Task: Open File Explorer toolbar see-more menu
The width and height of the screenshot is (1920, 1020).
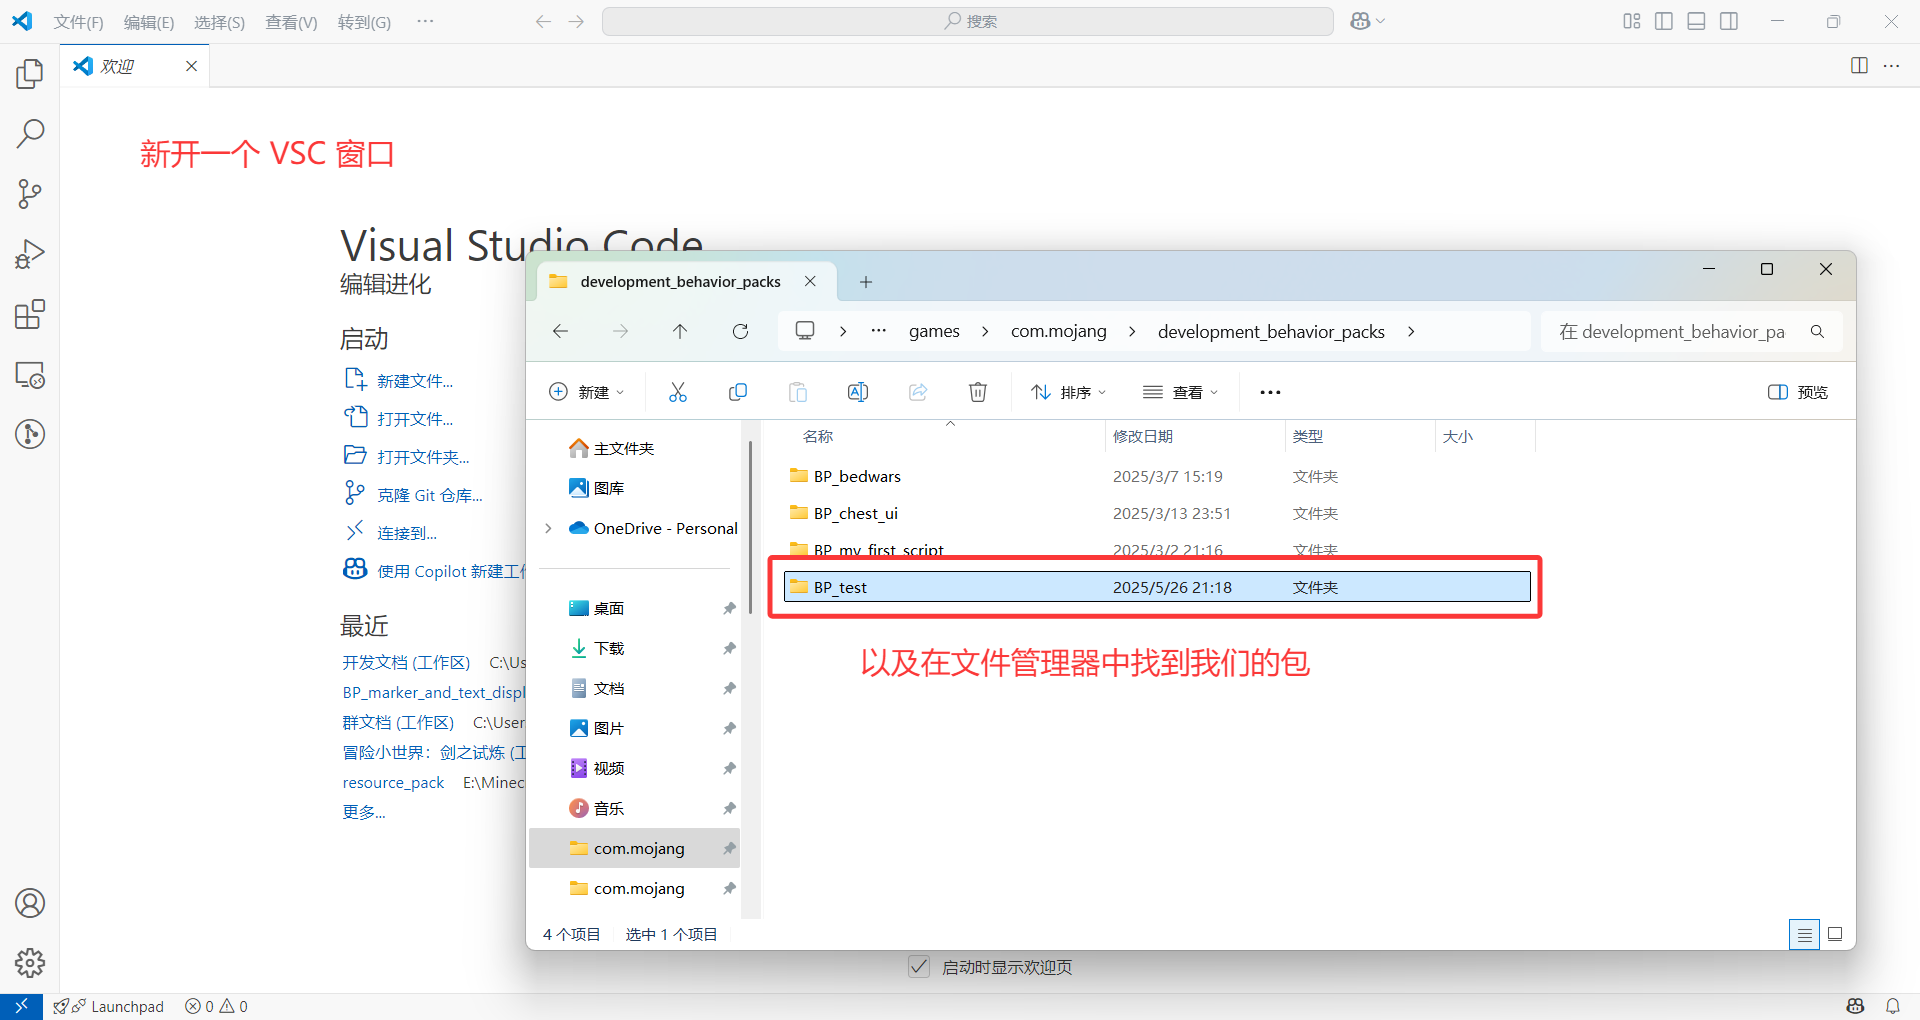Action: 1270,392
